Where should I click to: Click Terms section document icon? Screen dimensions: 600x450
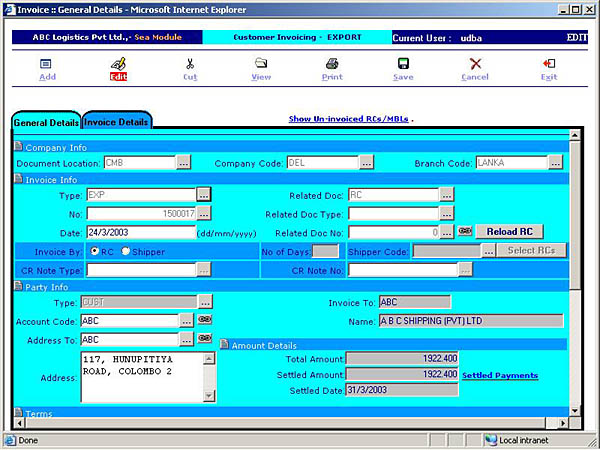[x=18, y=412]
